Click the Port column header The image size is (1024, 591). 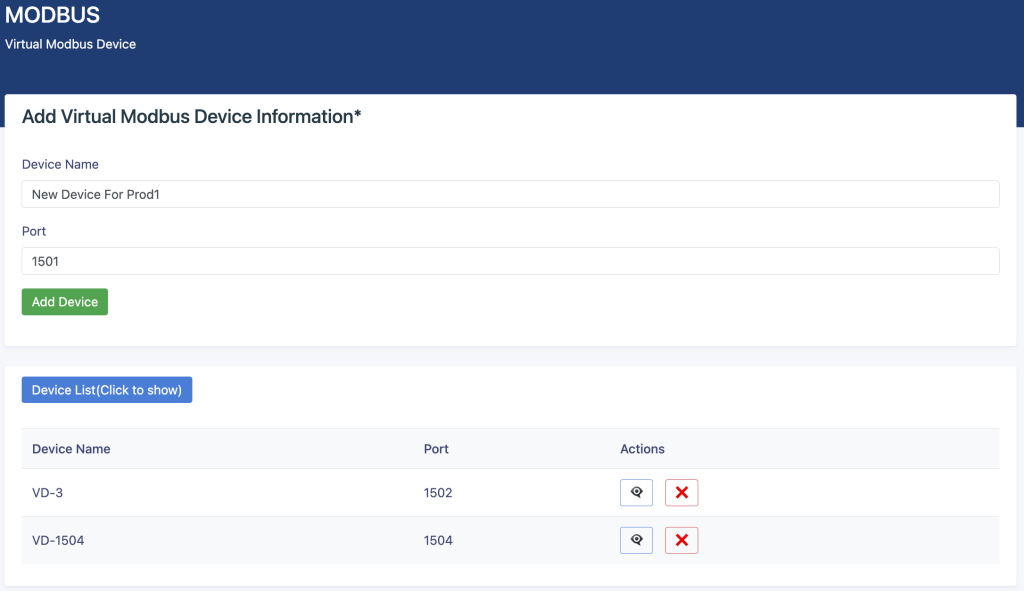point(436,449)
